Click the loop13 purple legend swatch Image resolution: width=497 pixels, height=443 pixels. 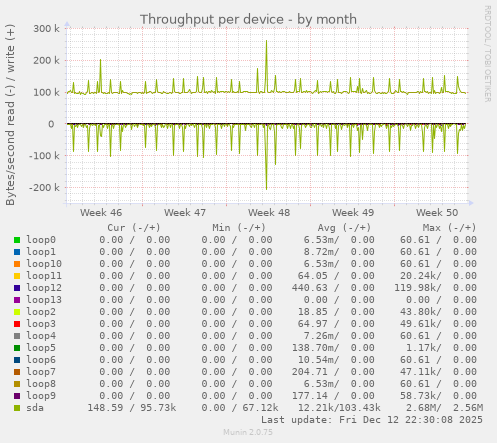click(x=17, y=300)
